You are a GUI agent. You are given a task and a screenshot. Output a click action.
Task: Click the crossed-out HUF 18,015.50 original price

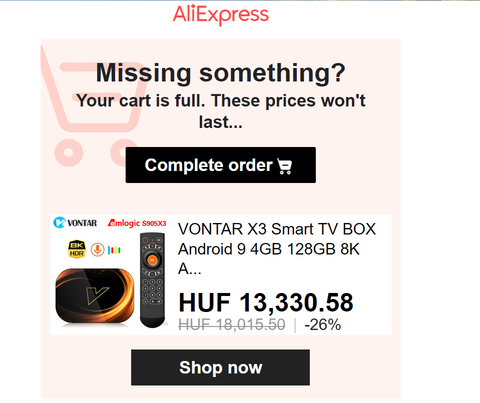232,325
